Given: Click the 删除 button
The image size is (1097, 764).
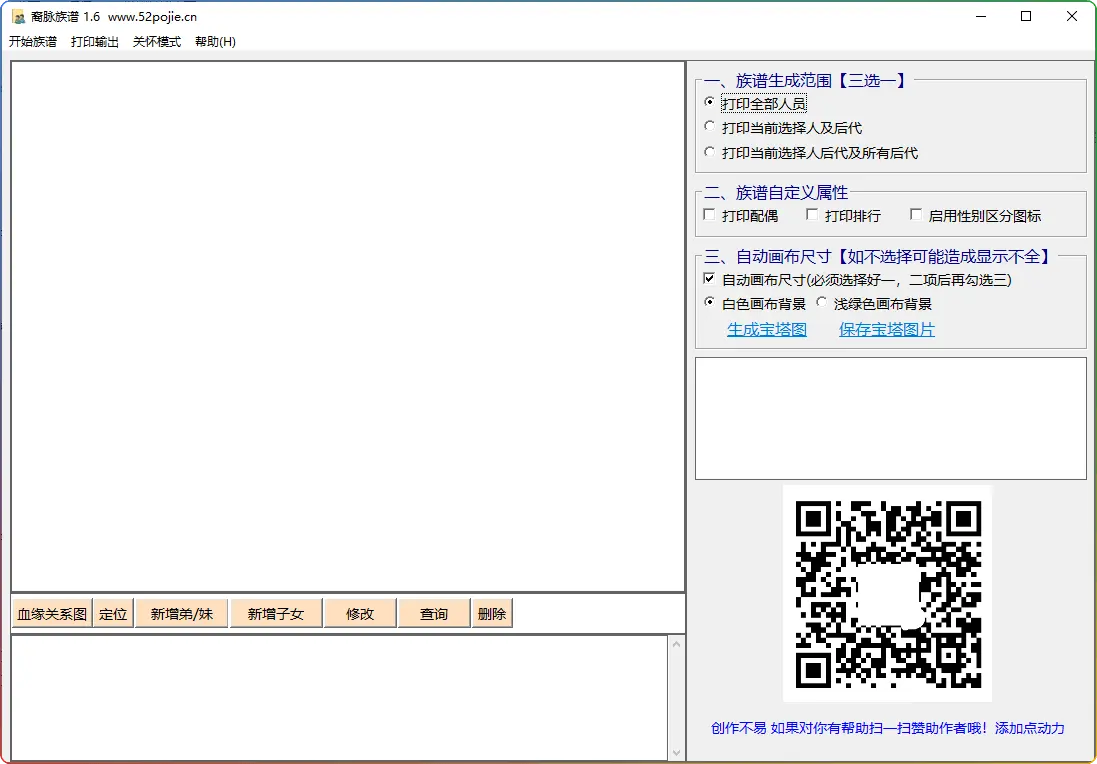Looking at the screenshot, I should (492, 614).
